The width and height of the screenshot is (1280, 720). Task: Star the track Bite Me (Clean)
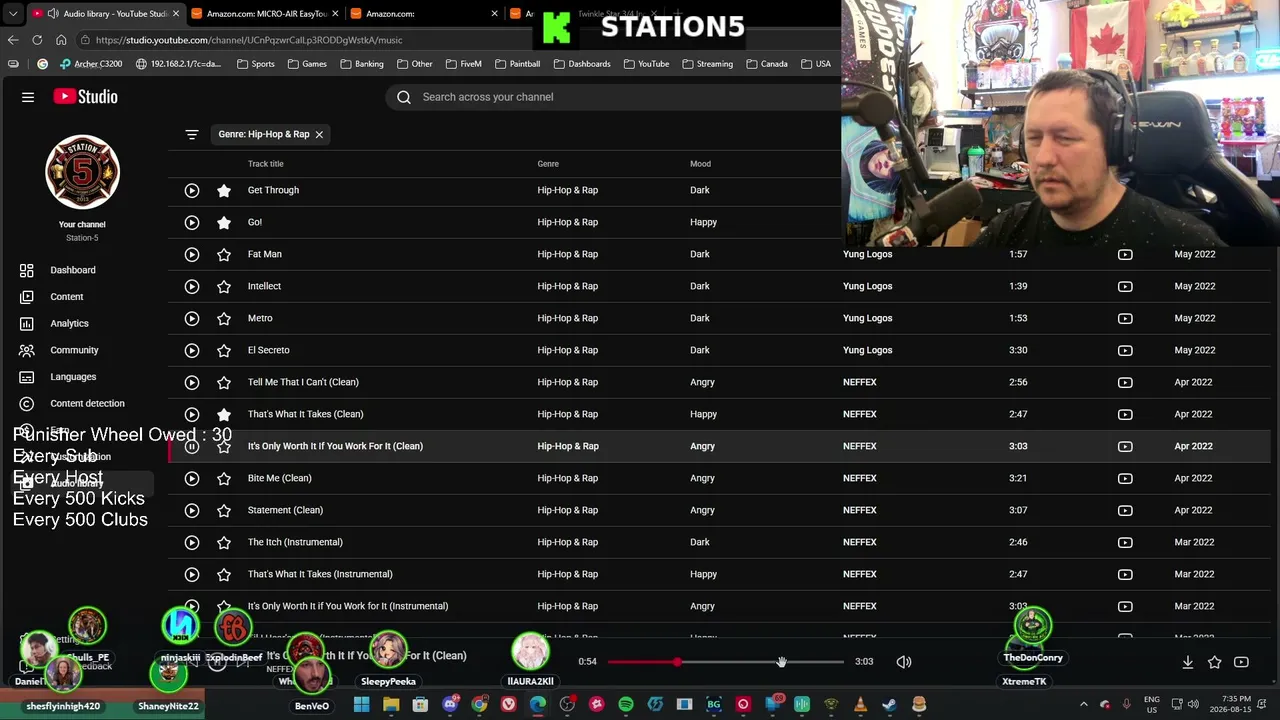pos(224,478)
